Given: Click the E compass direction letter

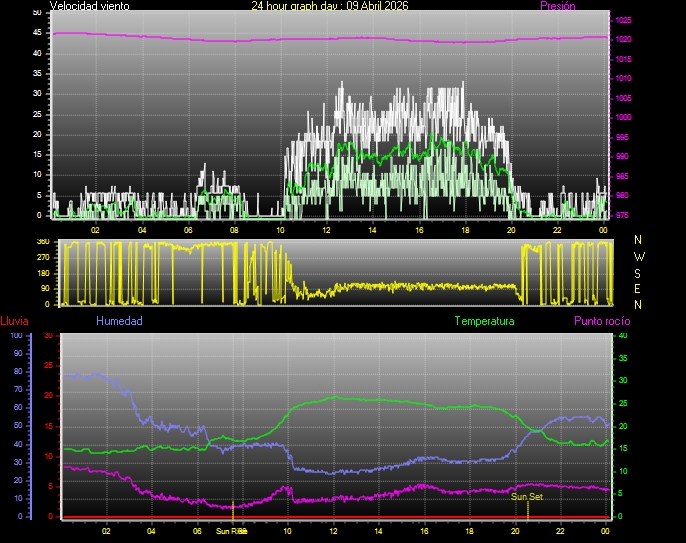Looking at the screenshot, I should [639, 288].
